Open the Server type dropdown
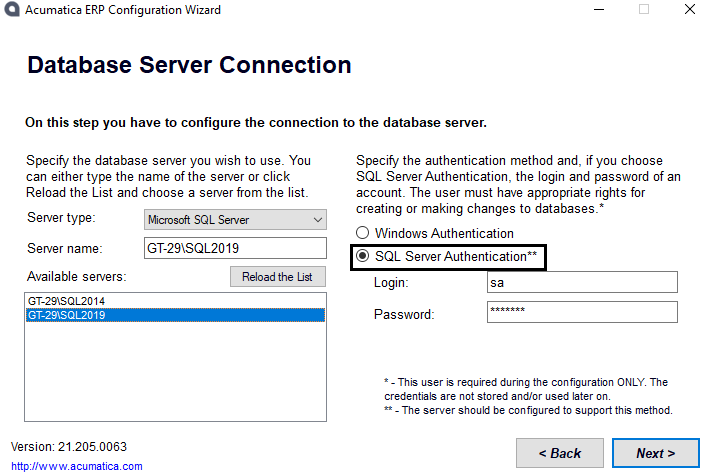Screen dimensions: 705x472 click(x=235, y=220)
